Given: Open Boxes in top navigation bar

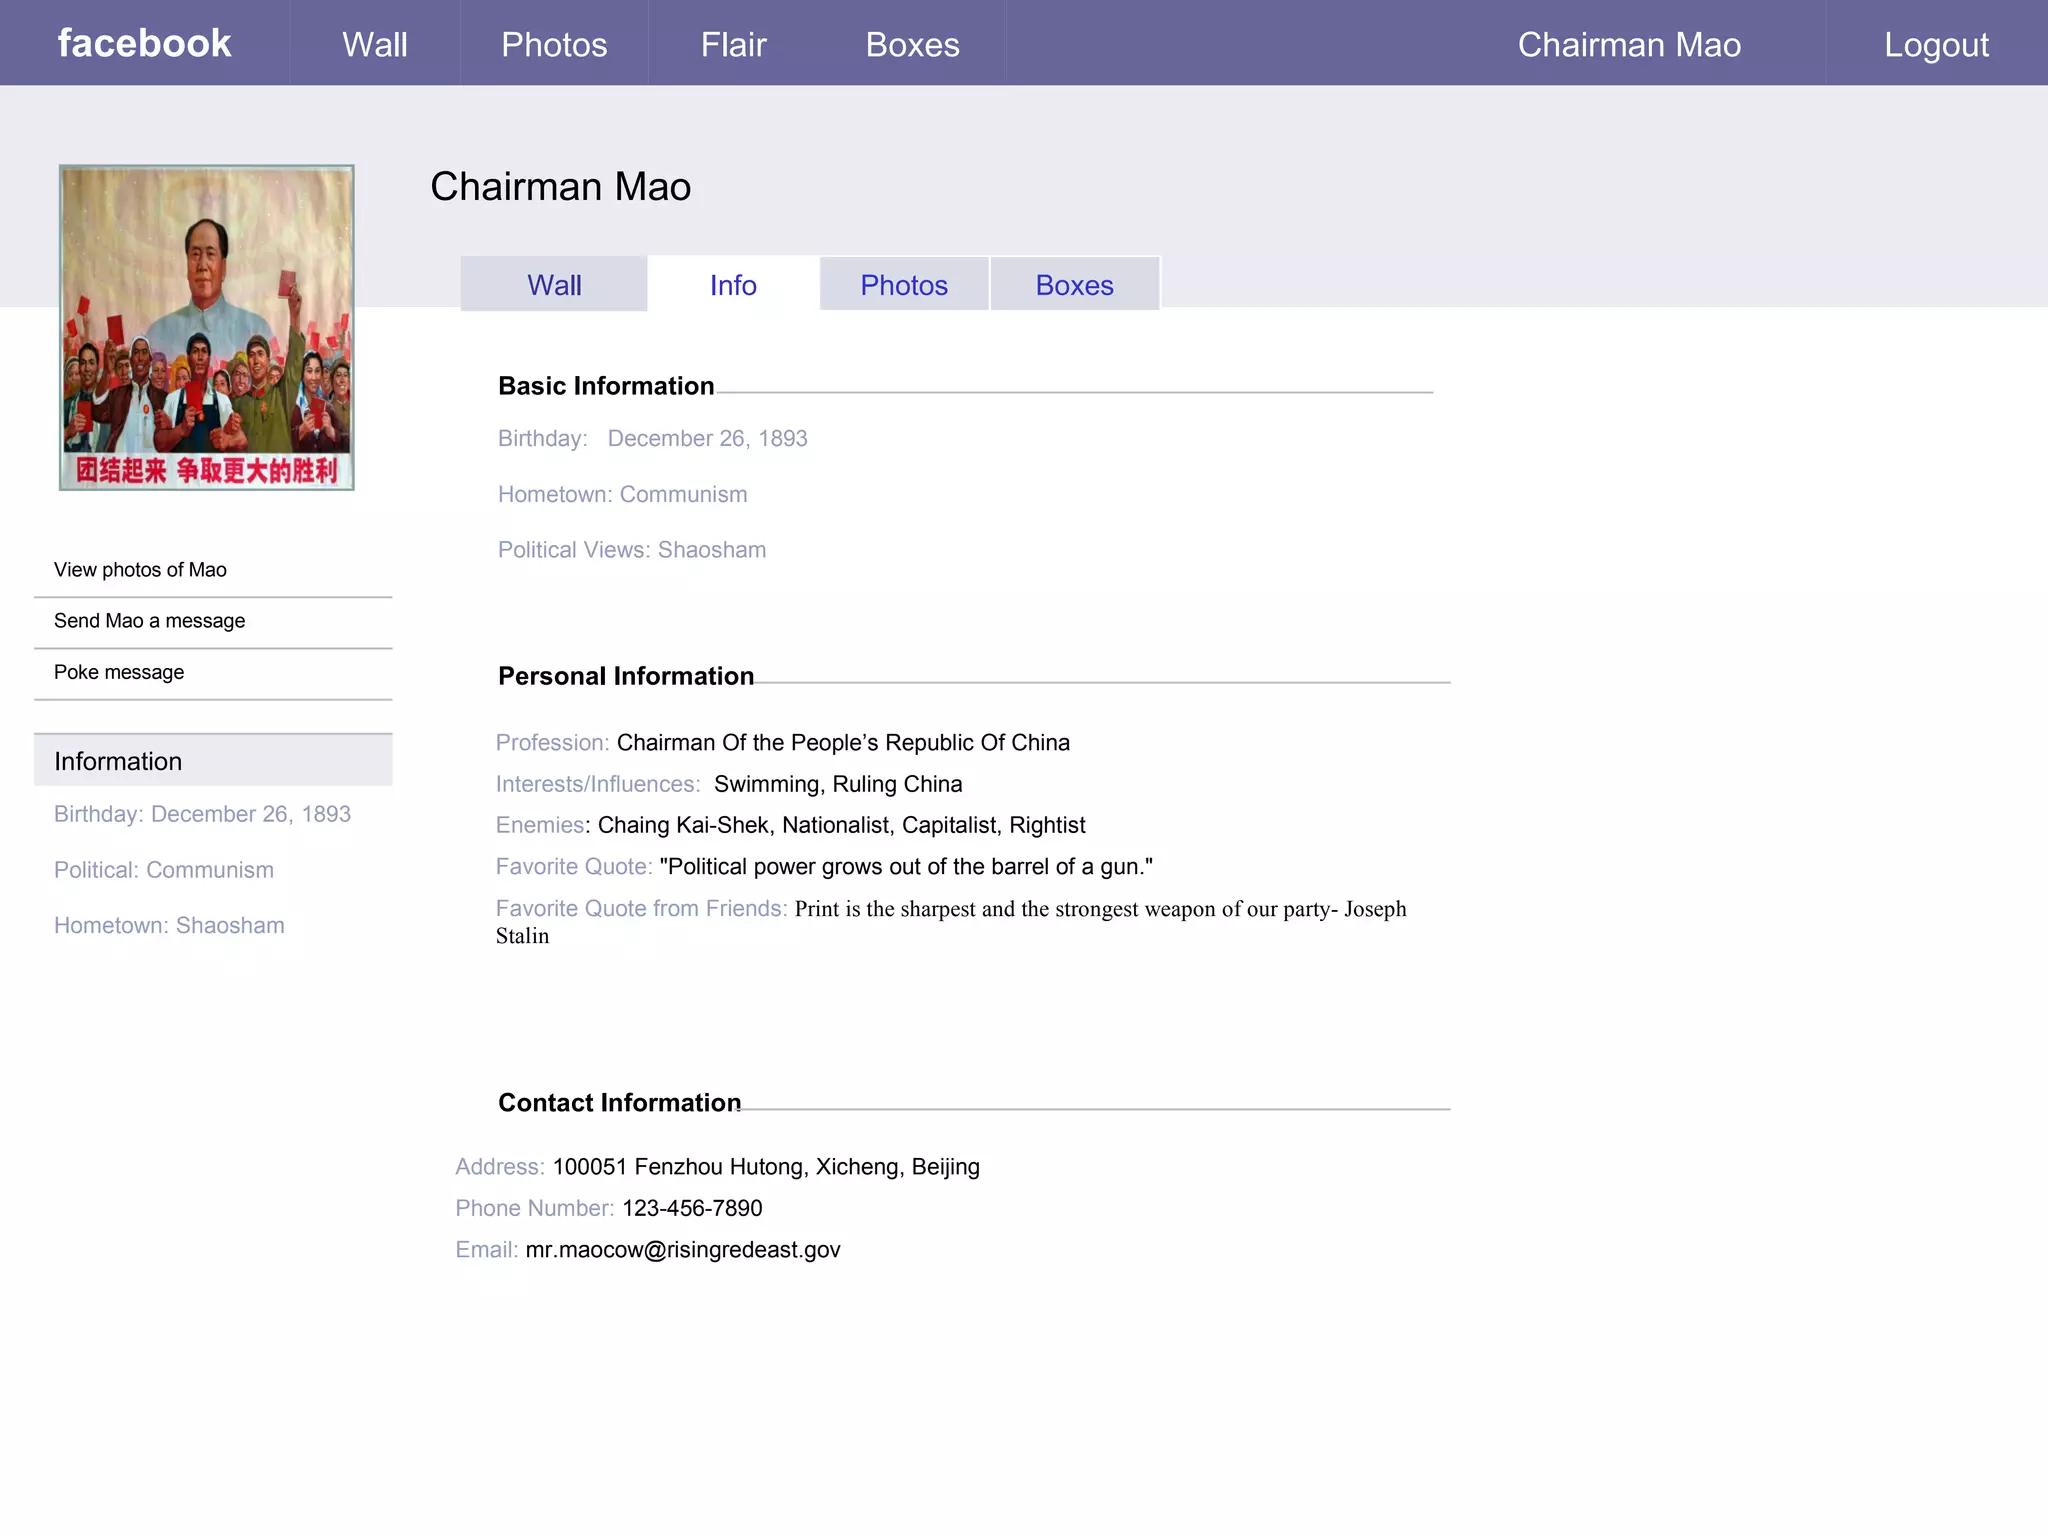Looking at the screenshot, I should pyautogui.click(x=912, y=45).
